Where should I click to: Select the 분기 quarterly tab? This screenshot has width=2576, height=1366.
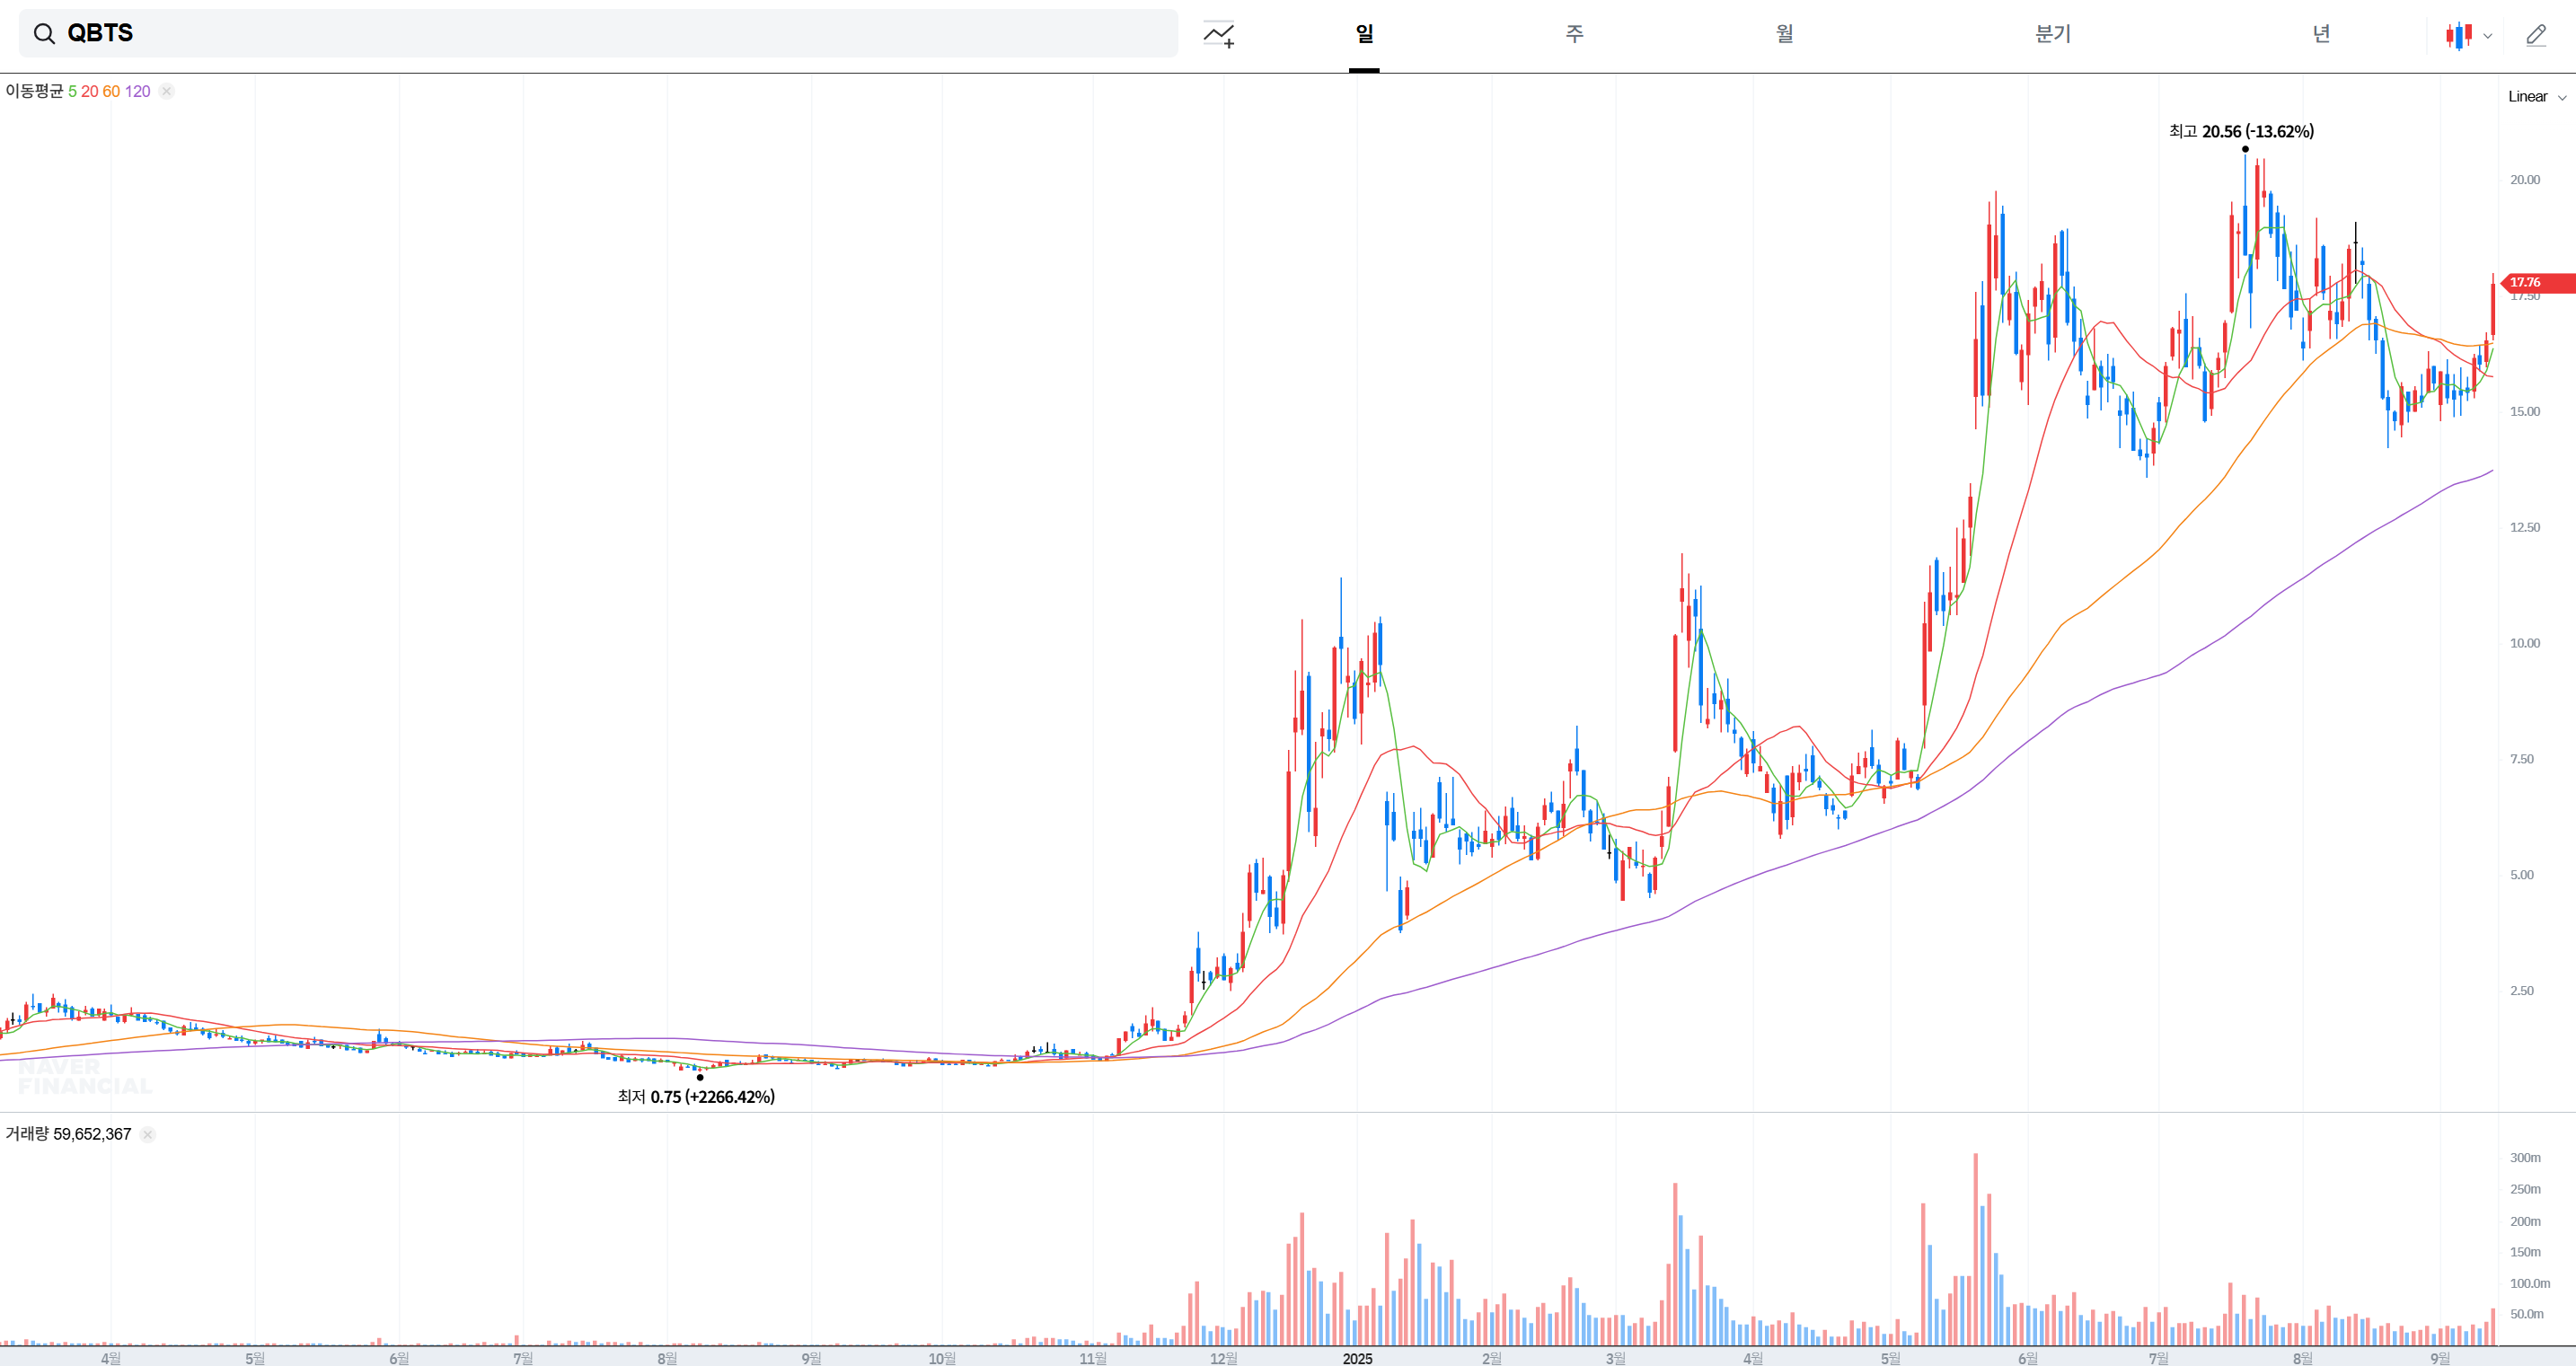pos(2052,34)
